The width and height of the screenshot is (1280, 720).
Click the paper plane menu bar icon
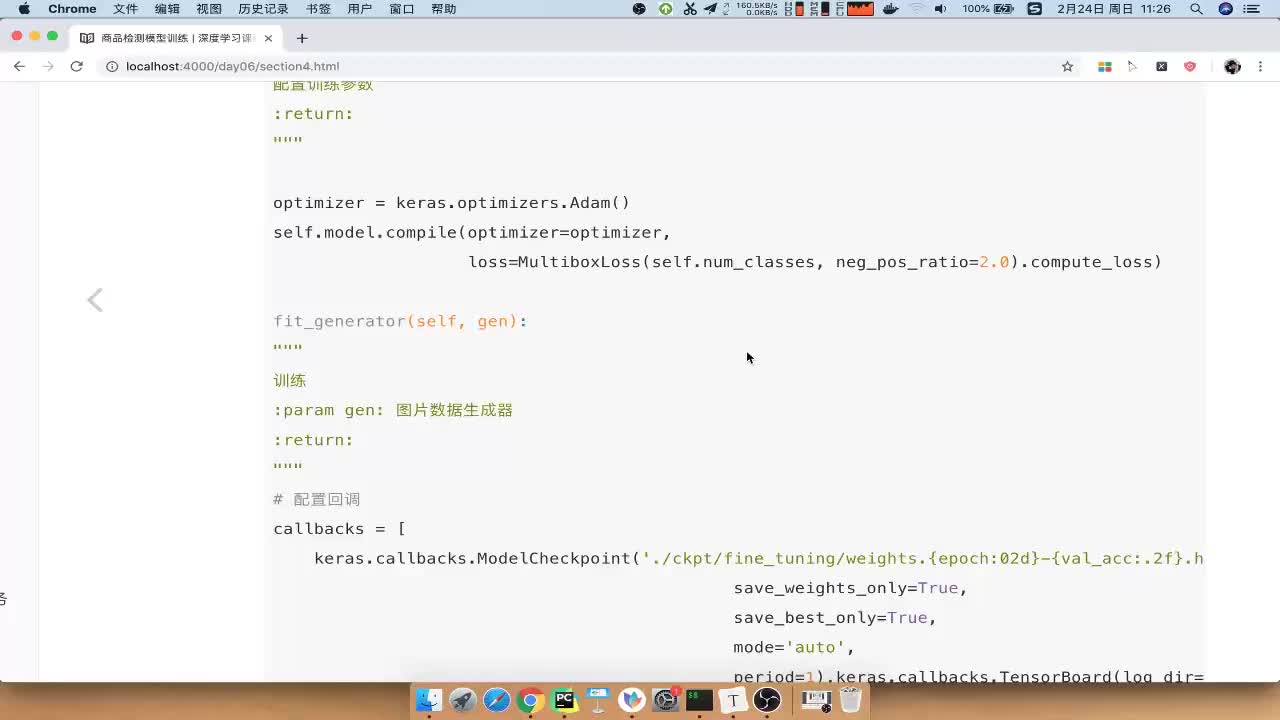(711, 9)
